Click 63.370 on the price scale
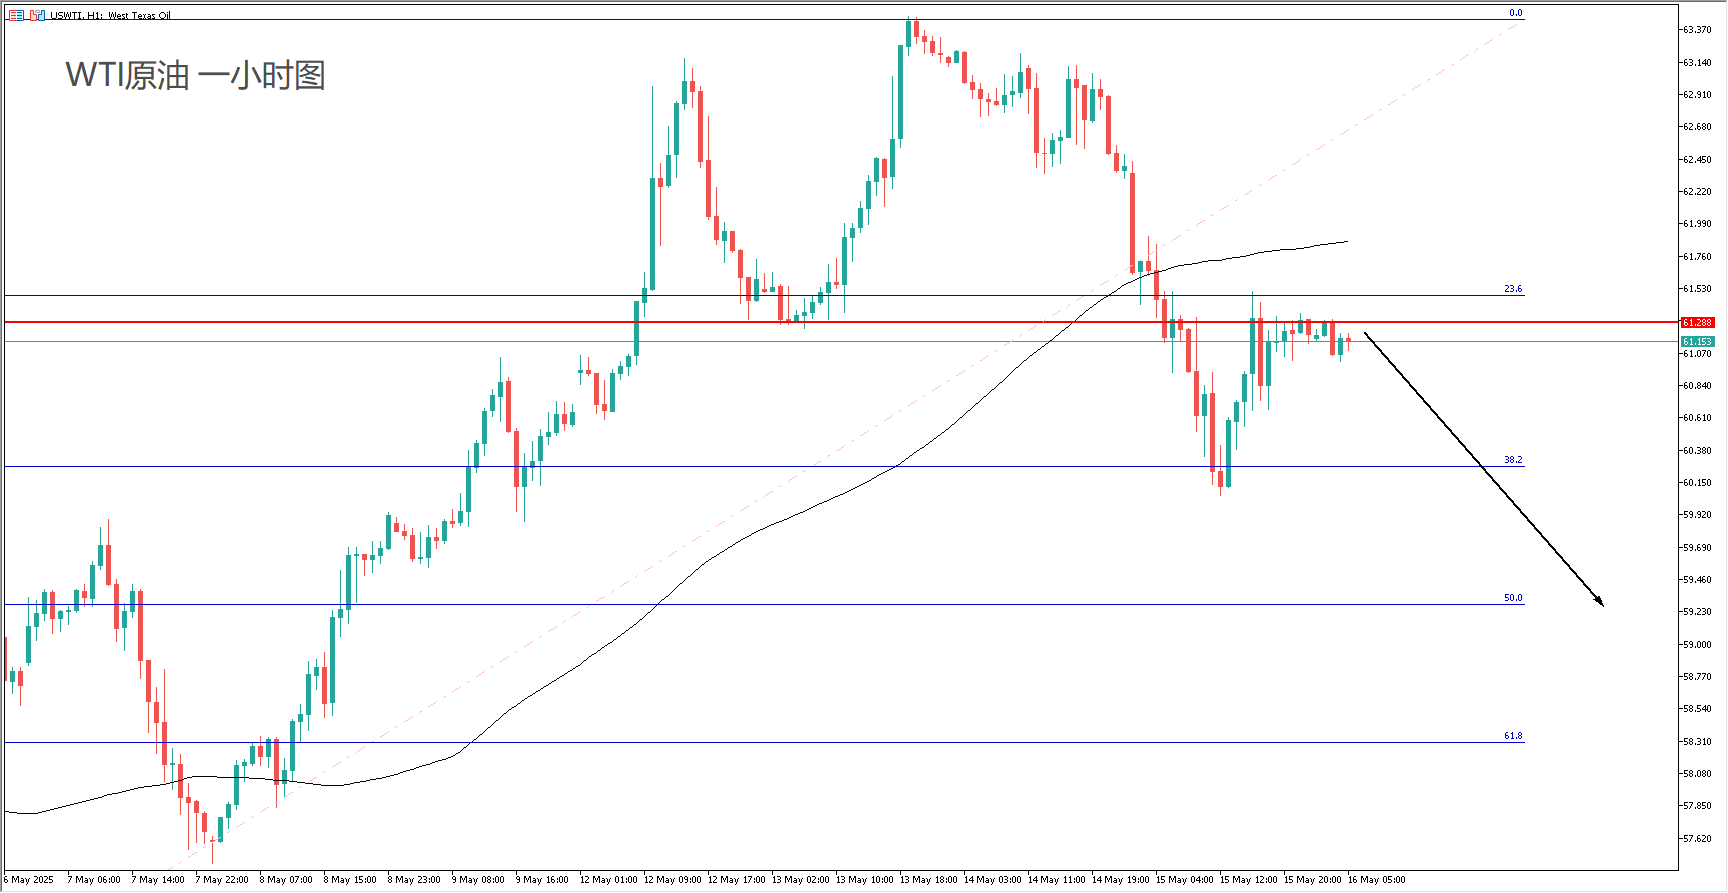The width and height of the screenshot is (1728, 893). [x=1697, y=30]
